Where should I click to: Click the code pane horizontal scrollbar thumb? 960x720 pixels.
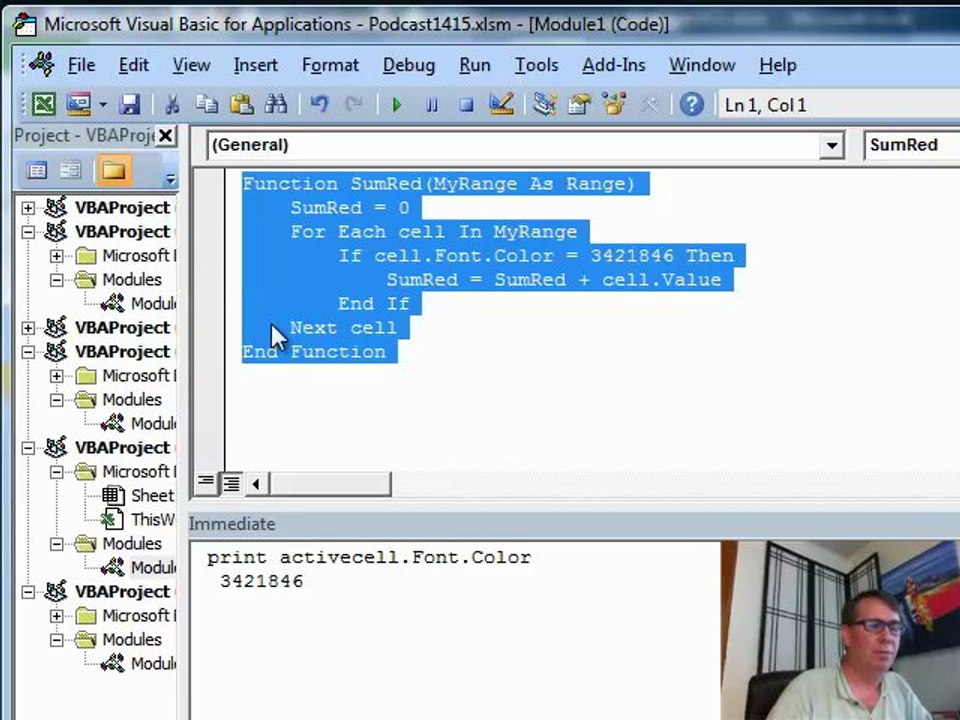point(330,484)
